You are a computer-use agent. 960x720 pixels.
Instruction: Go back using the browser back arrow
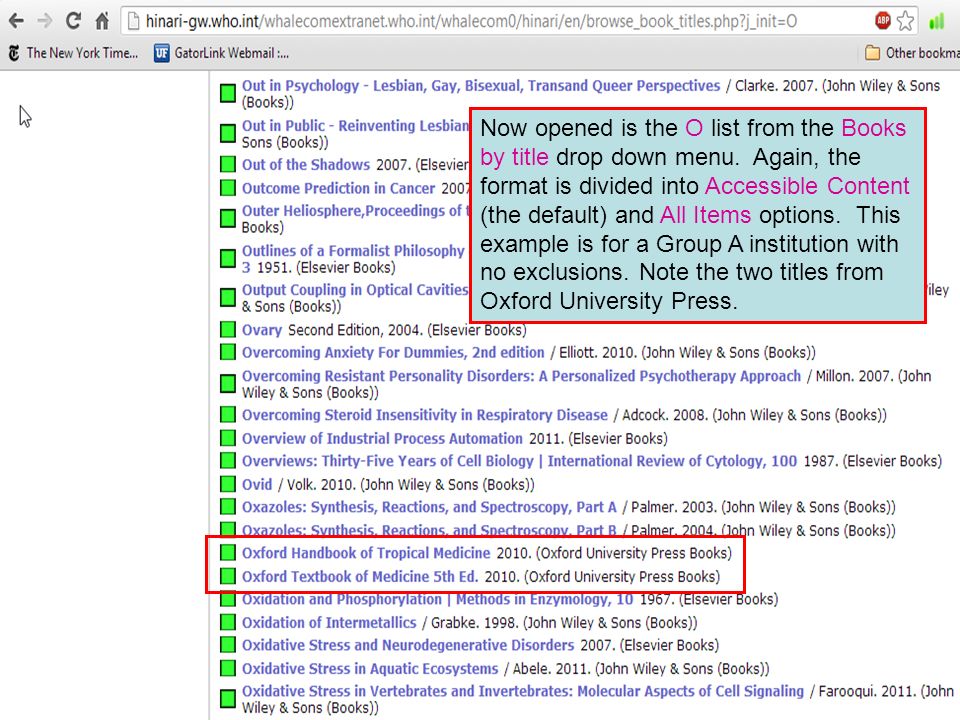point(17,21)
